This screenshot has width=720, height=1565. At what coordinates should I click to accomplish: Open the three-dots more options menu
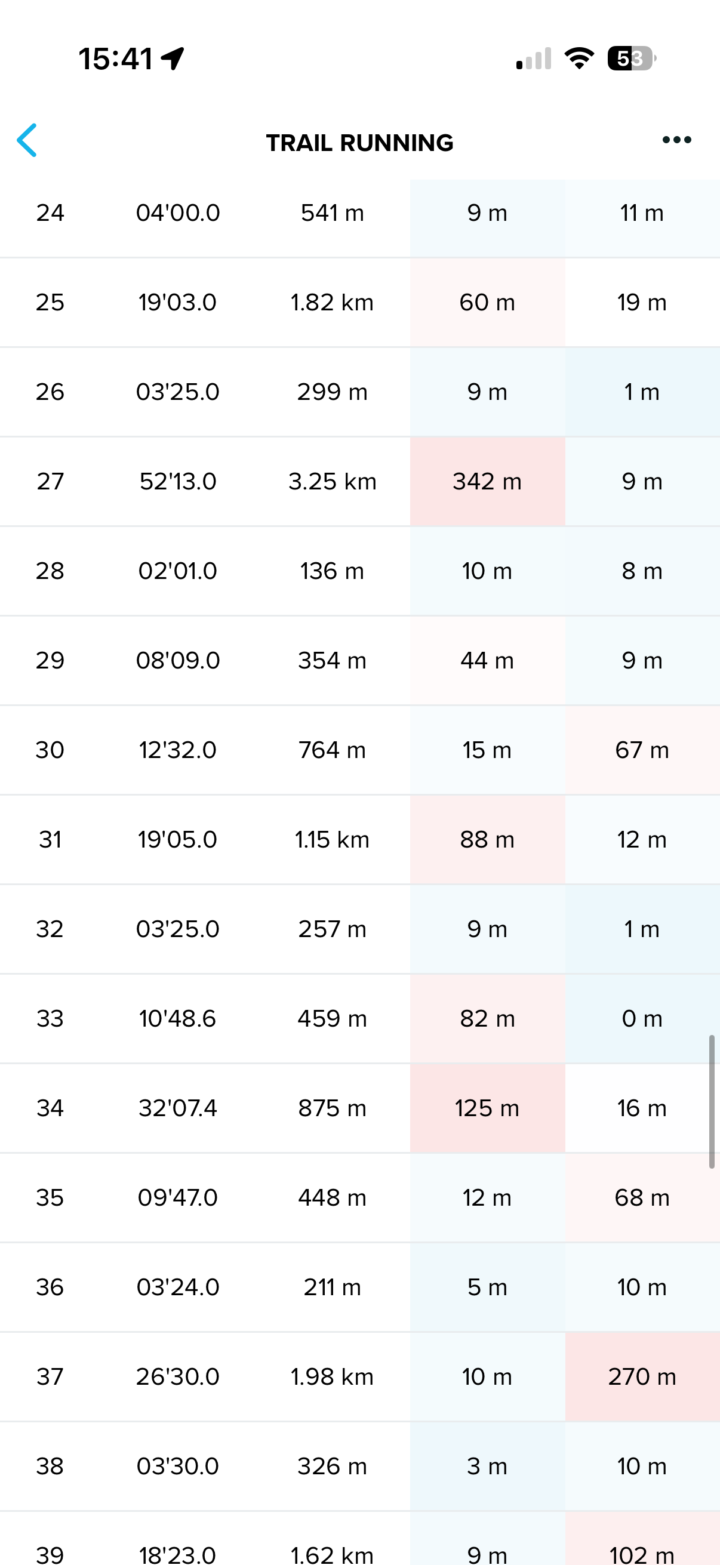[677, 140]
